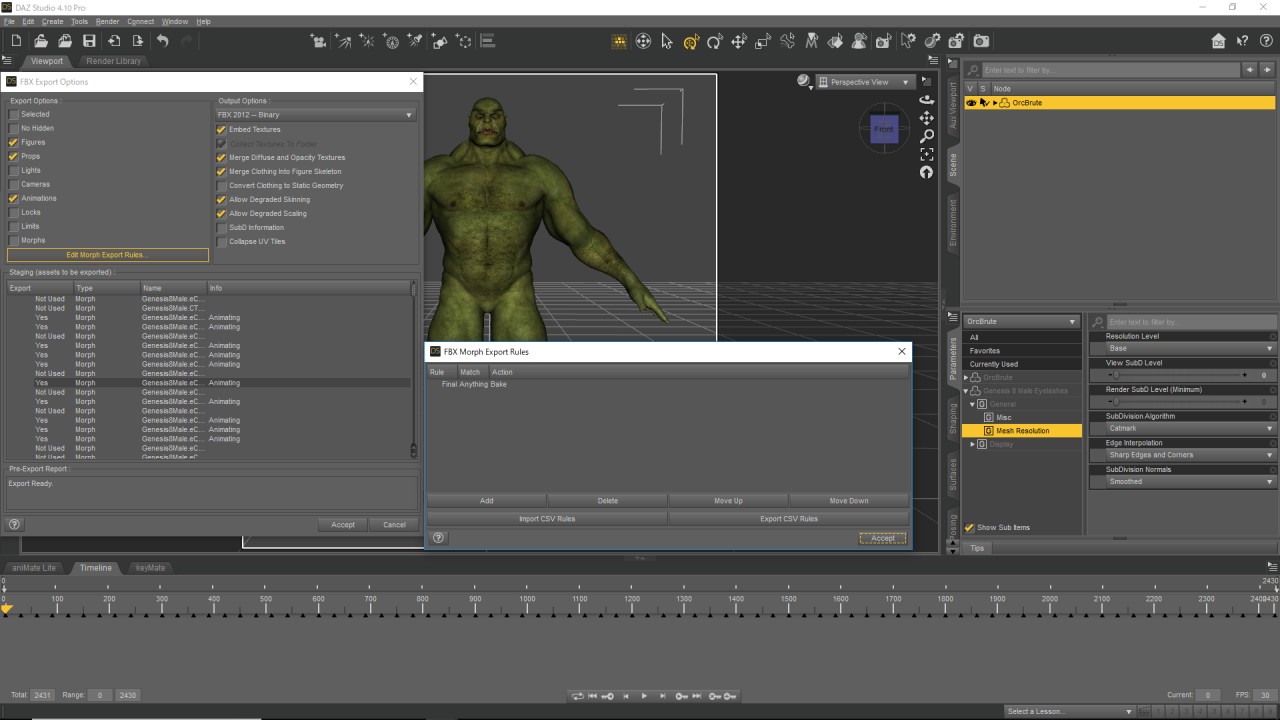Click the Reset View viewport control
The height and width of the screenshot is (720, 1280).
(x=927, y=172)
